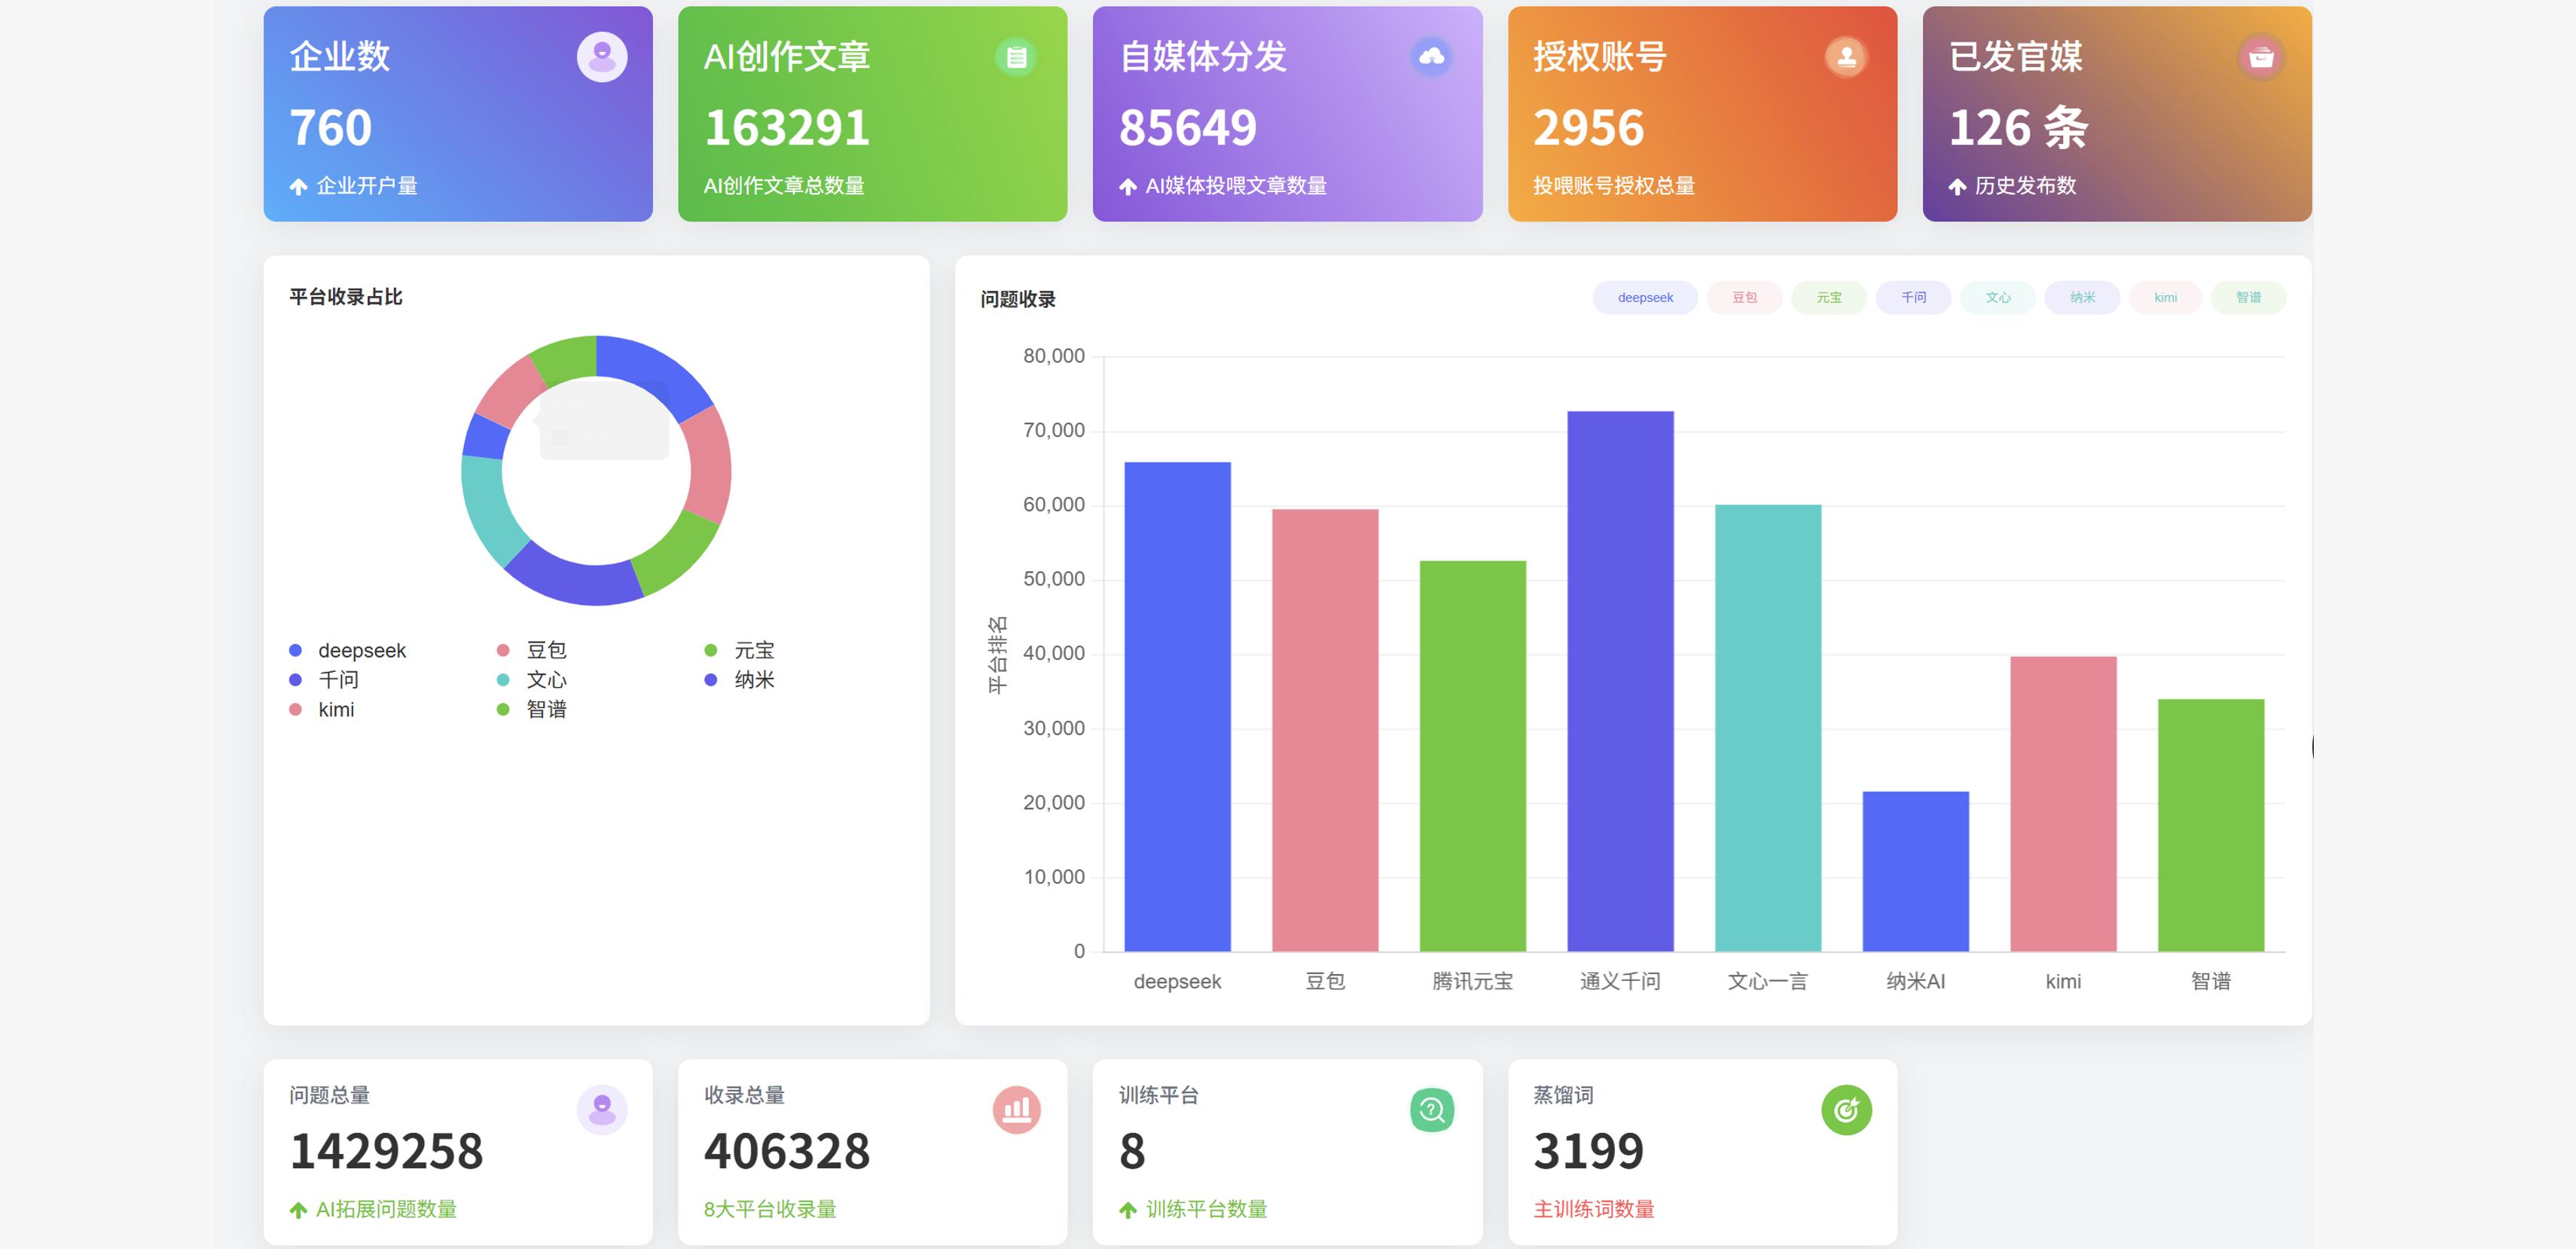Click AI创作文章总数量 label
The height and width of the screenshot is (1249, 2576).
(x=784, y=186)
